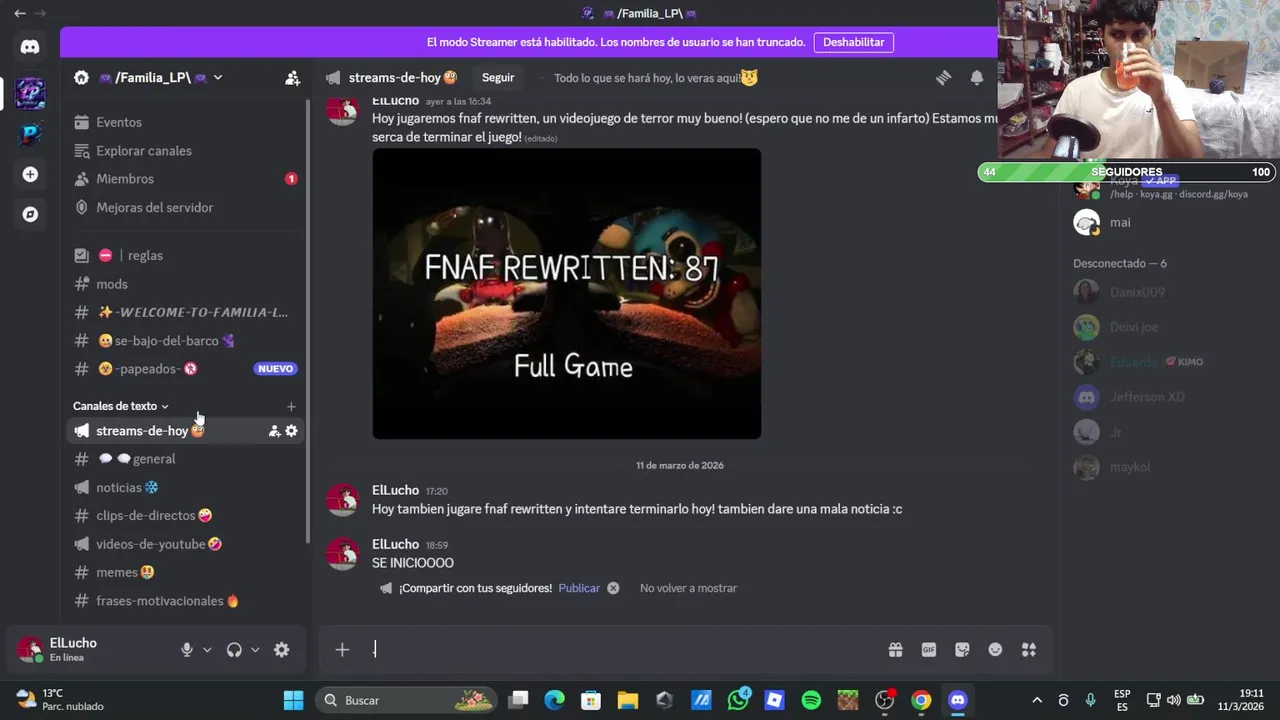Open Explorar canales
Screen dimensions: 1280x720
pos(186,151)
